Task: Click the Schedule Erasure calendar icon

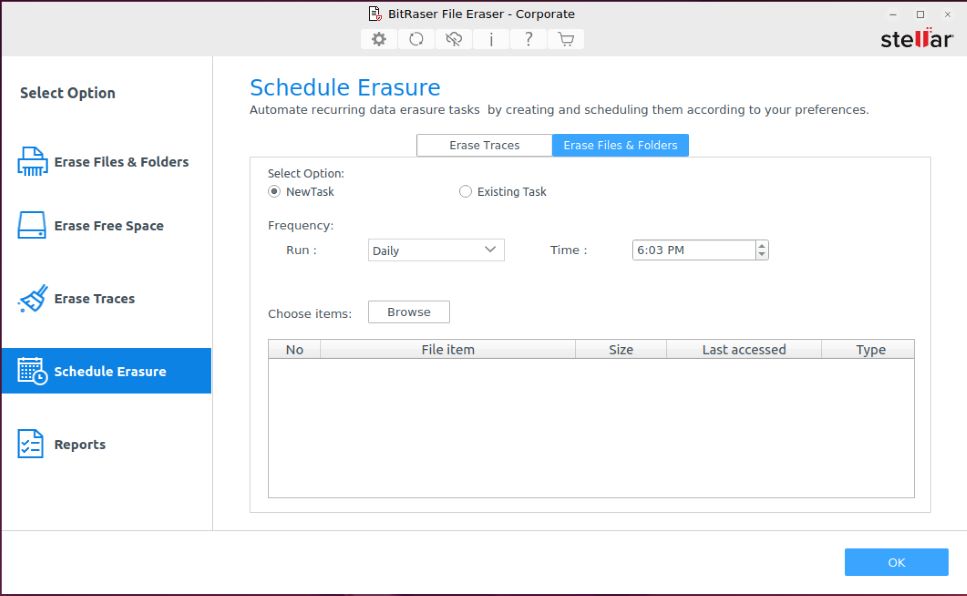Action: [x=32, y=371]
